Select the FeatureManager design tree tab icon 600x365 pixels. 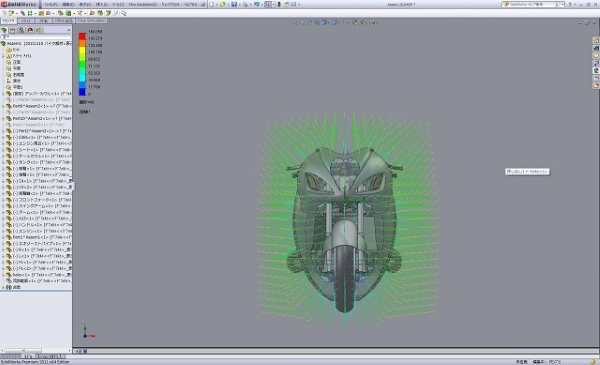[4, 30]
